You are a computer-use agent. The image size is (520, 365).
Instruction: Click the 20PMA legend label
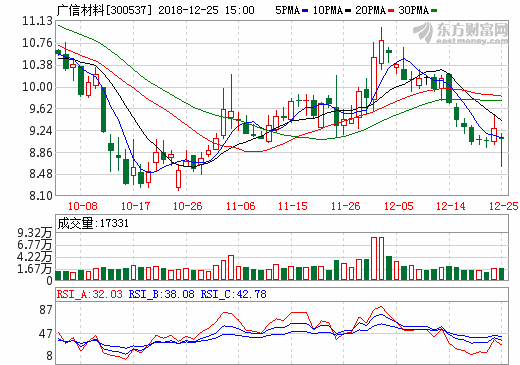point(370,10)
